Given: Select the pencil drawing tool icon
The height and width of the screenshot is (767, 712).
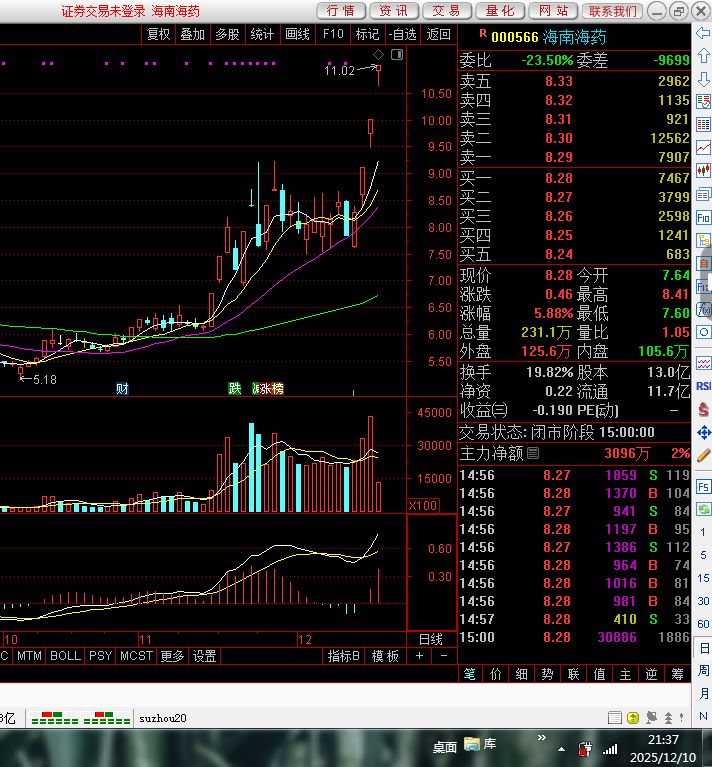Looking at the screenshot, I should click(x=703, y=455).
